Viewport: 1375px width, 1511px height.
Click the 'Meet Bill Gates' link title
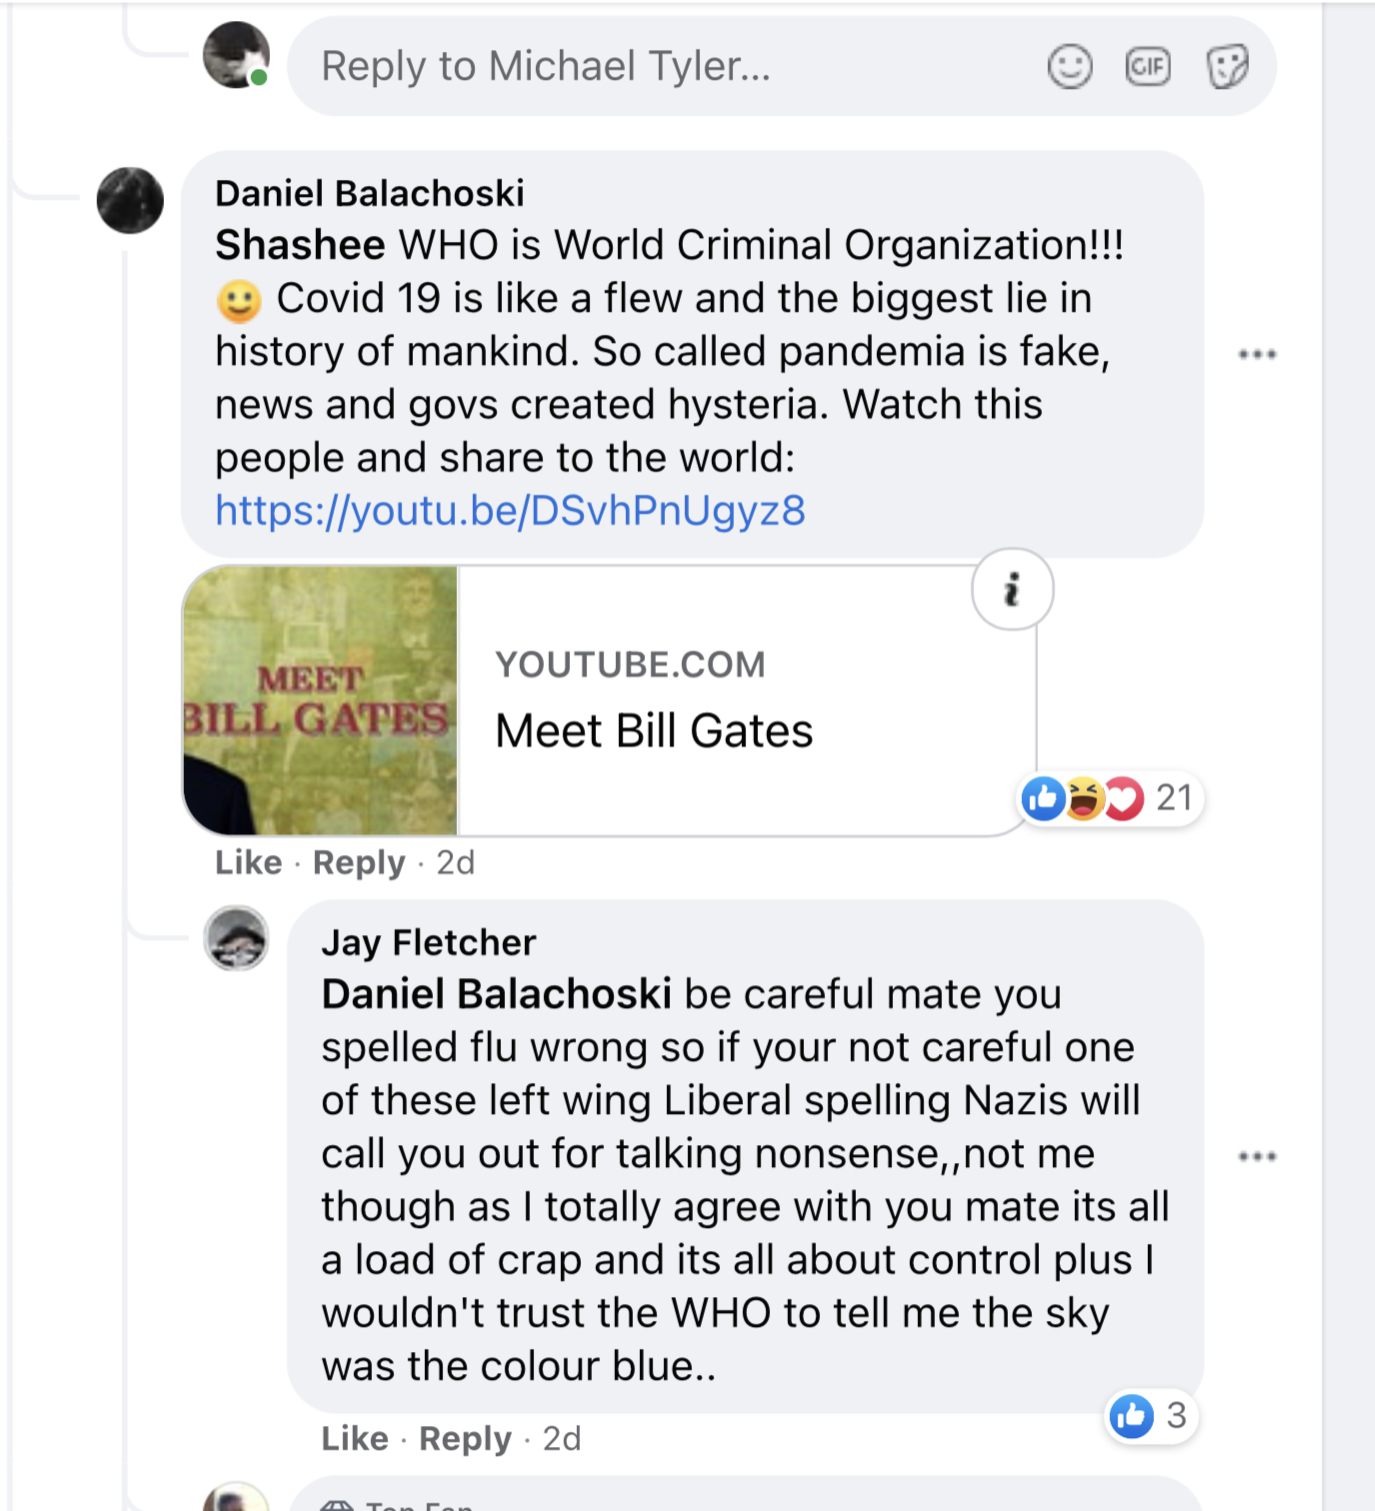(x=654, y=731)
